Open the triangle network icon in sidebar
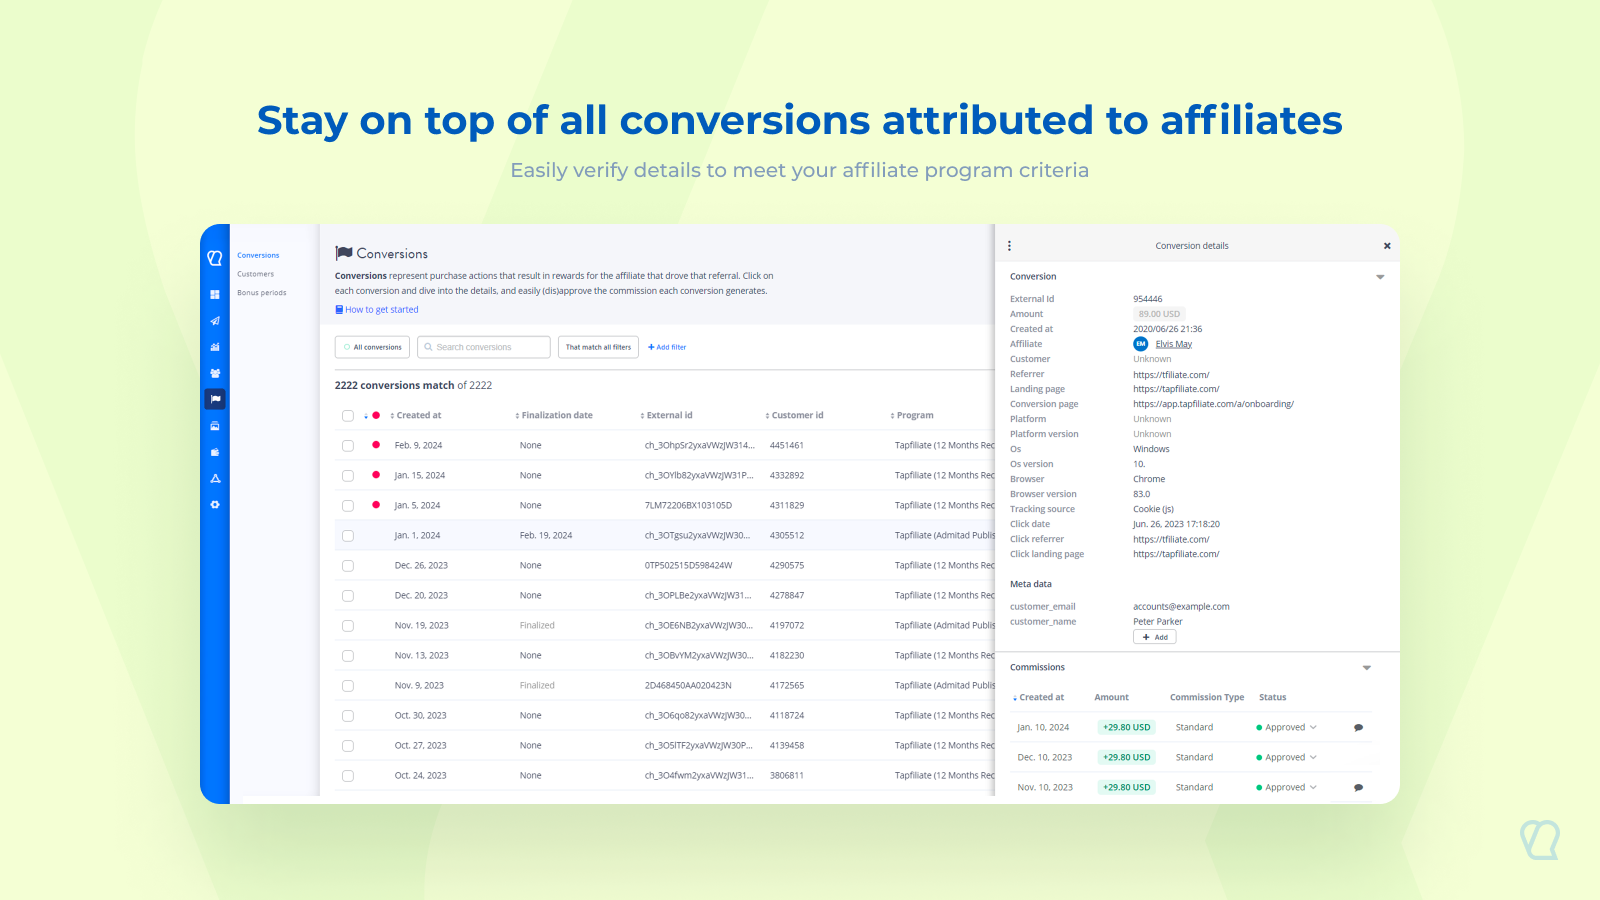Viewport: 1600px width, 900px height. 215,478
